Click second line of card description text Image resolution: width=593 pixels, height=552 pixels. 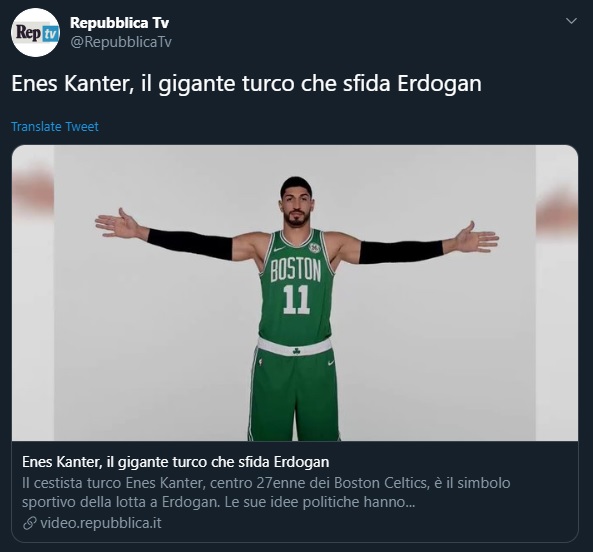coord(219,502)
